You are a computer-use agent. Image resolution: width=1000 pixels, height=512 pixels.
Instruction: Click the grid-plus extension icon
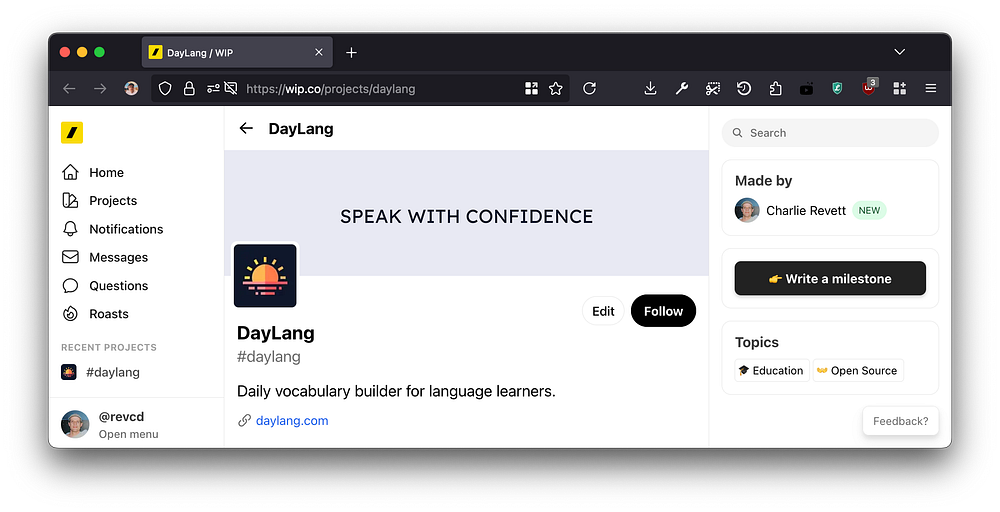coord(899,89)
